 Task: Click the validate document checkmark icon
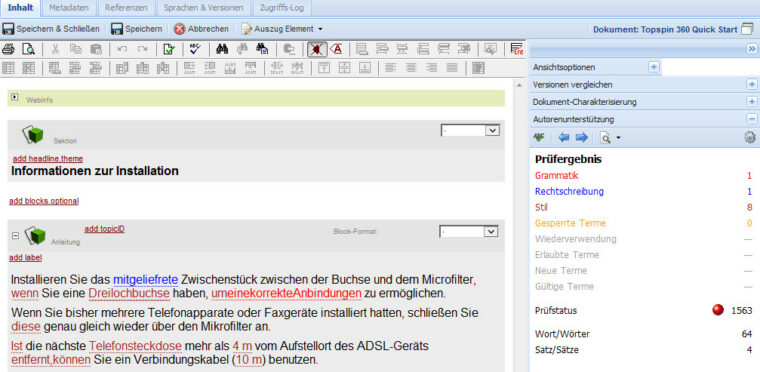[169, 49]
